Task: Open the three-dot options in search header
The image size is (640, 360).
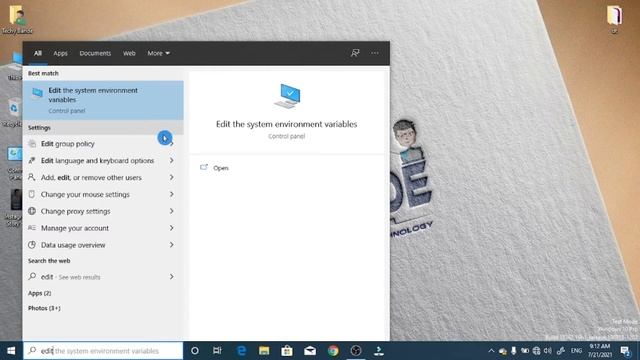Action: (375, 53)
